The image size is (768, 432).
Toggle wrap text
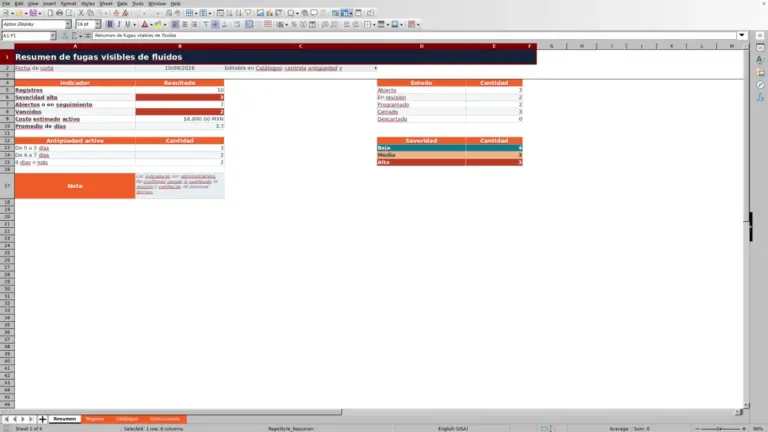pyautogui.click(x=237, y=24)
